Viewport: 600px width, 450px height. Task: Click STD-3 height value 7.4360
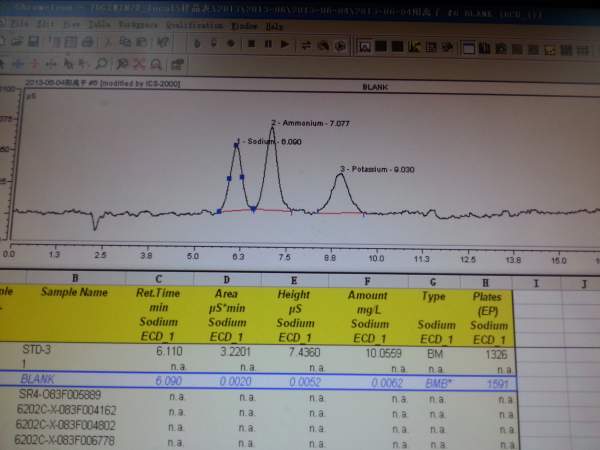point(304,352)
